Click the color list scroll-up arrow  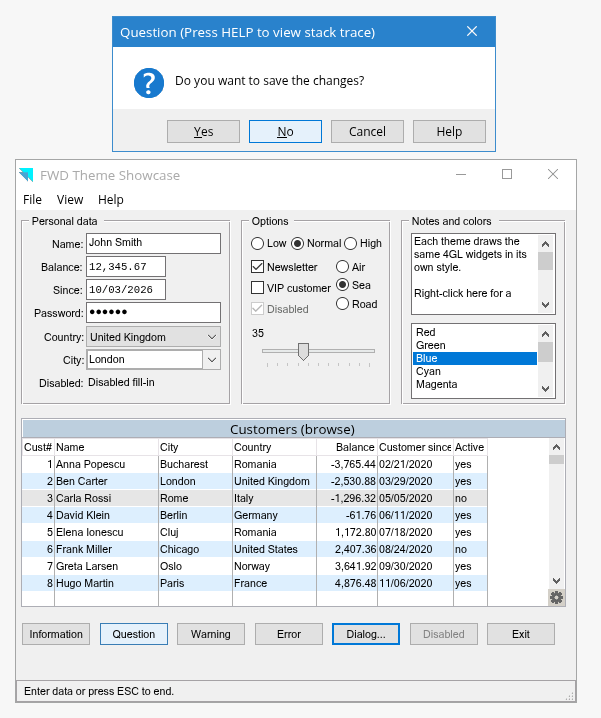[545, 334]
